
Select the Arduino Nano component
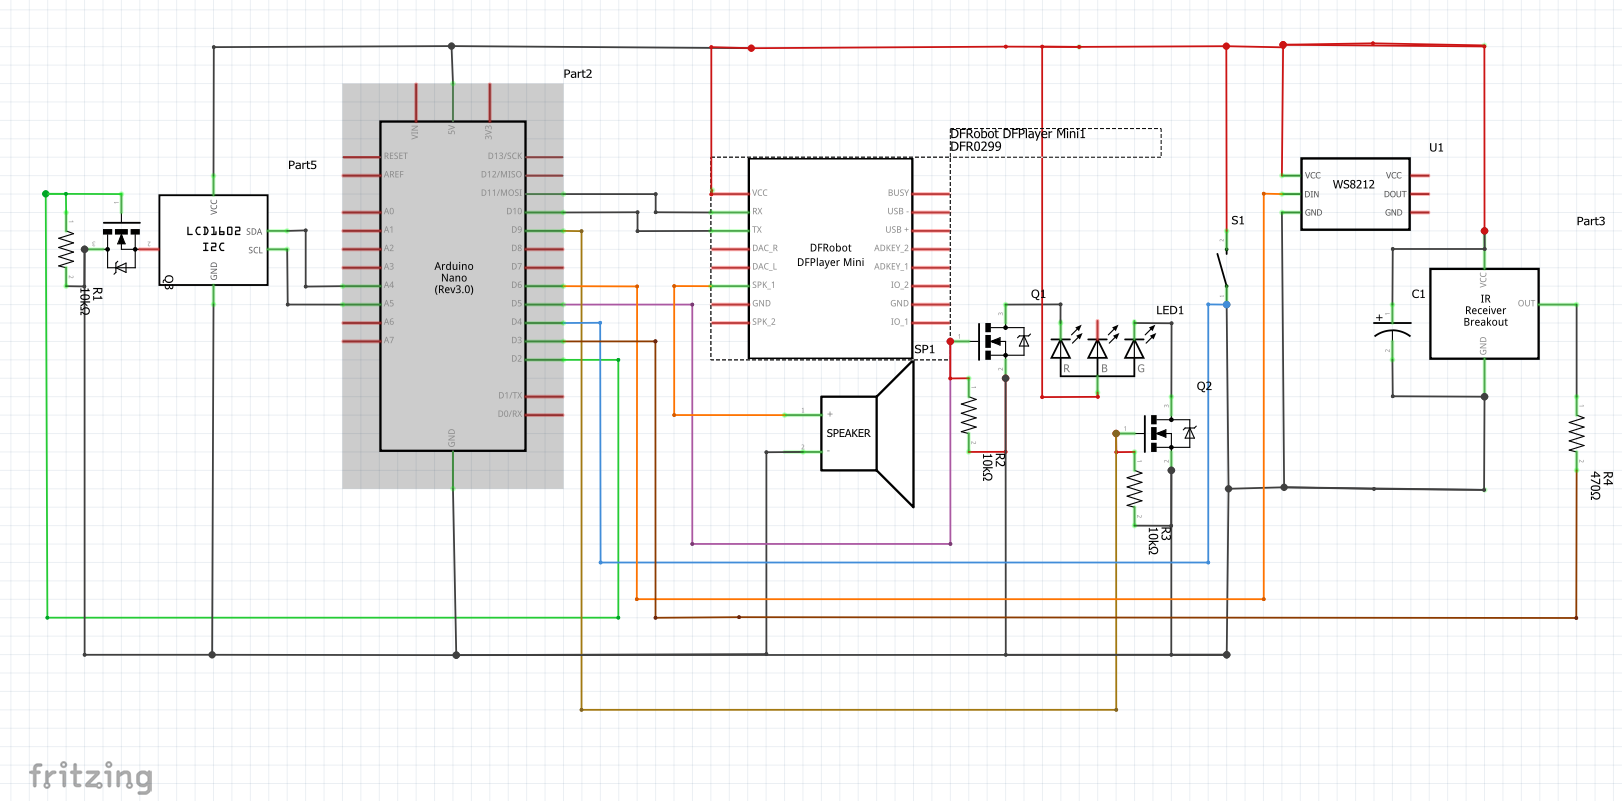pos(453,286)
